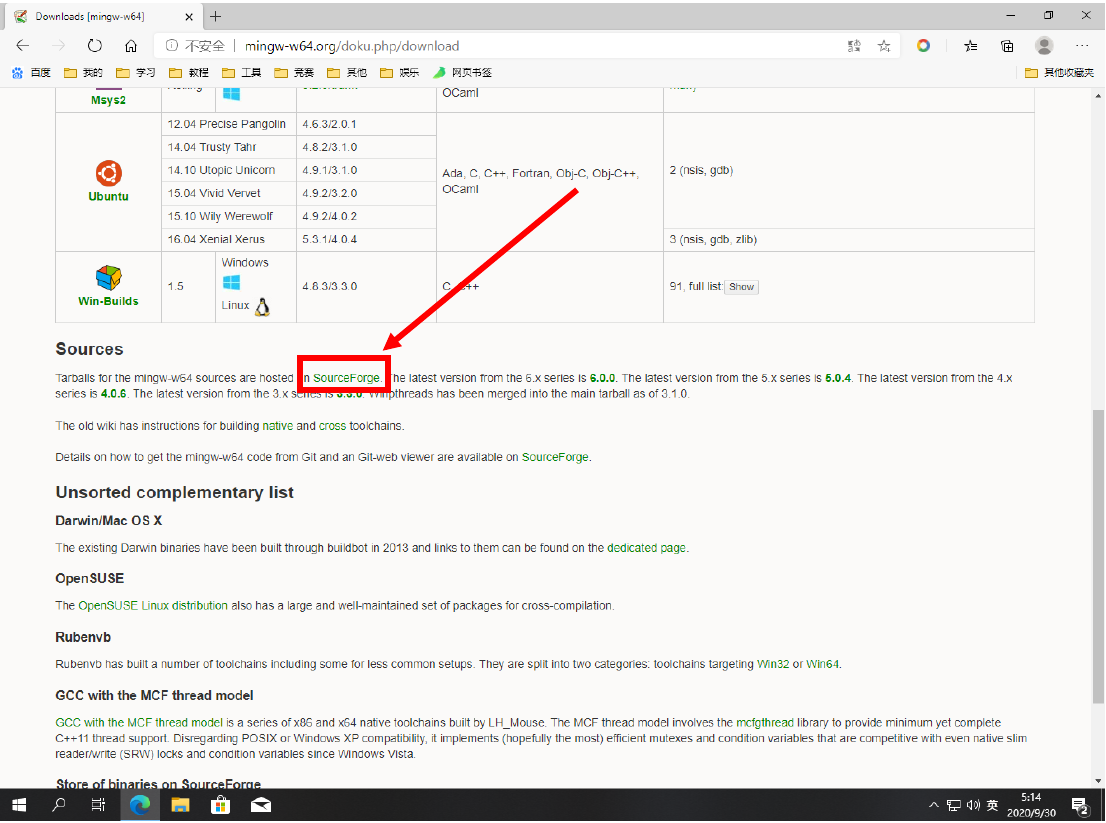This screenshot has height=823, width=1106.
Task: Show hidden system tray icons
Action: (934, 805)
